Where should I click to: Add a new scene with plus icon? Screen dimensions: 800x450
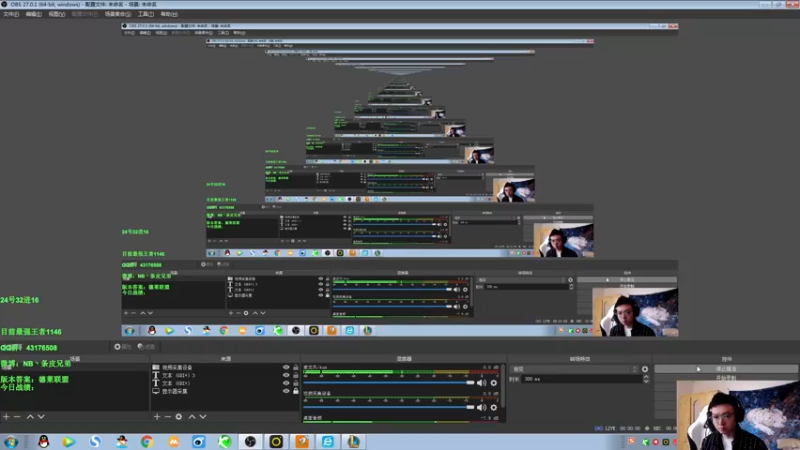coord(6,417)
